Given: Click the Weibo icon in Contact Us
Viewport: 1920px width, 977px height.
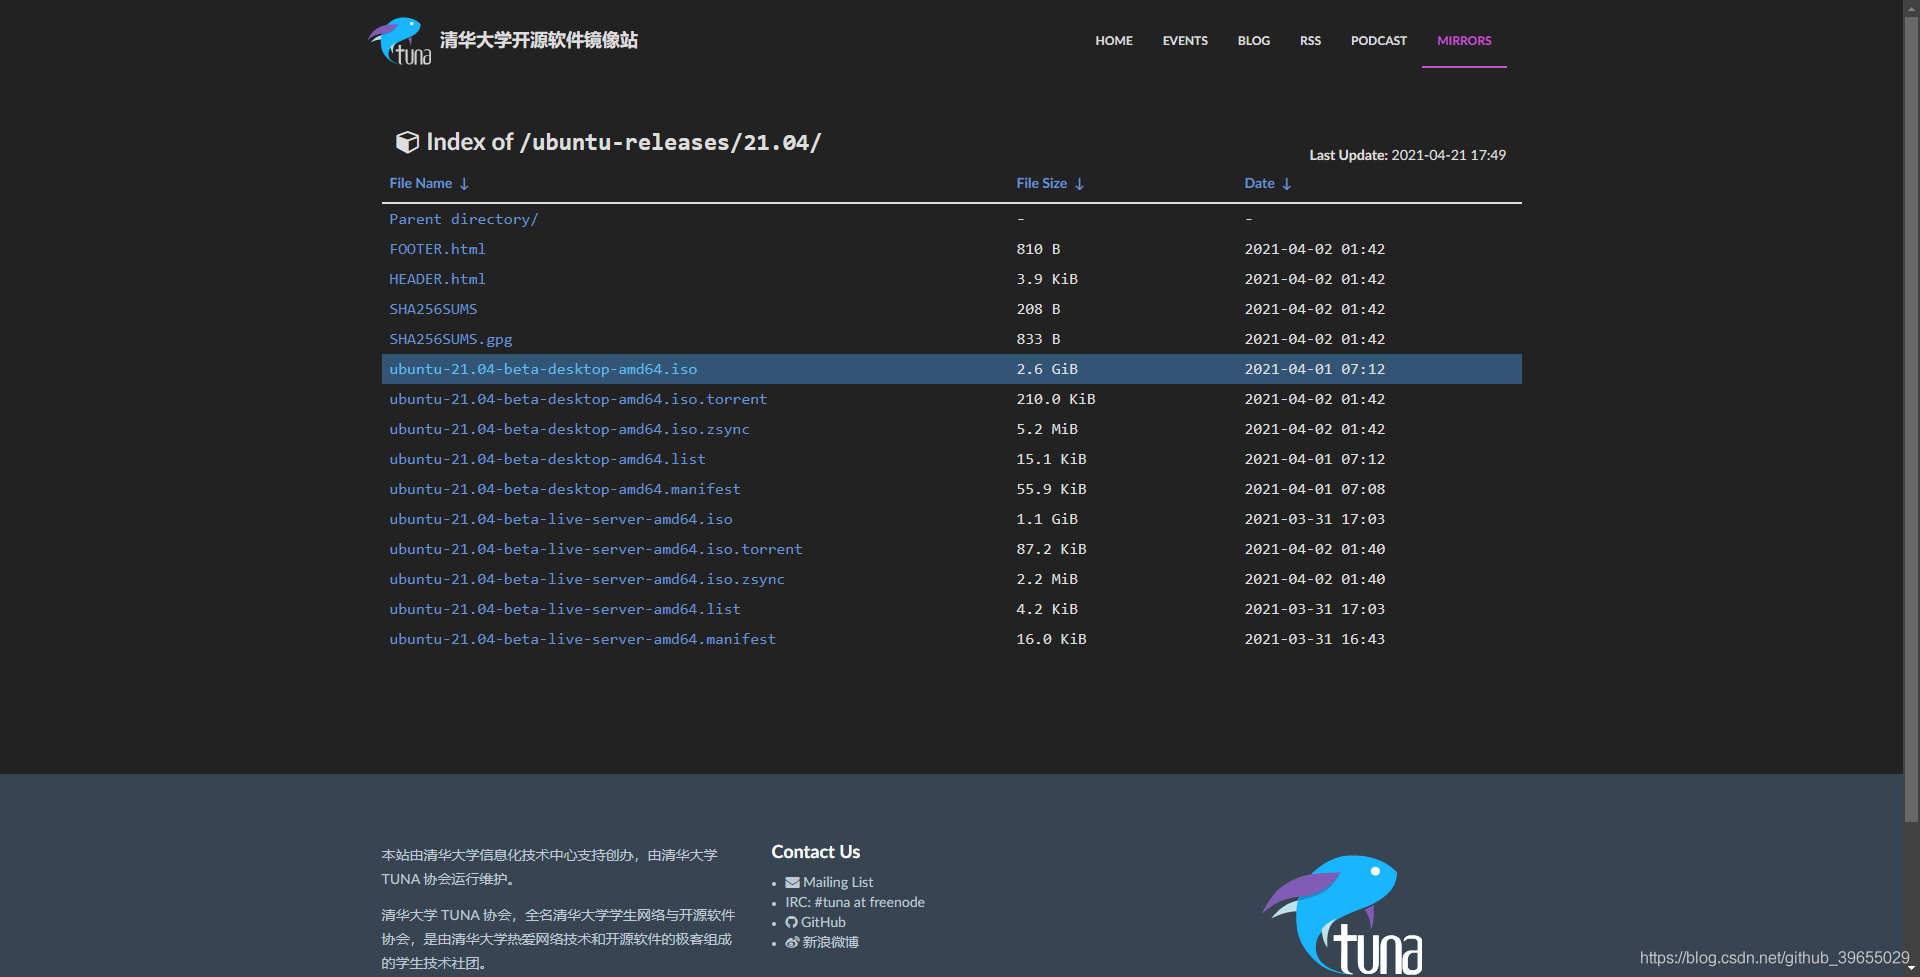Looking at the screenshot, I should tap(792, 942).
